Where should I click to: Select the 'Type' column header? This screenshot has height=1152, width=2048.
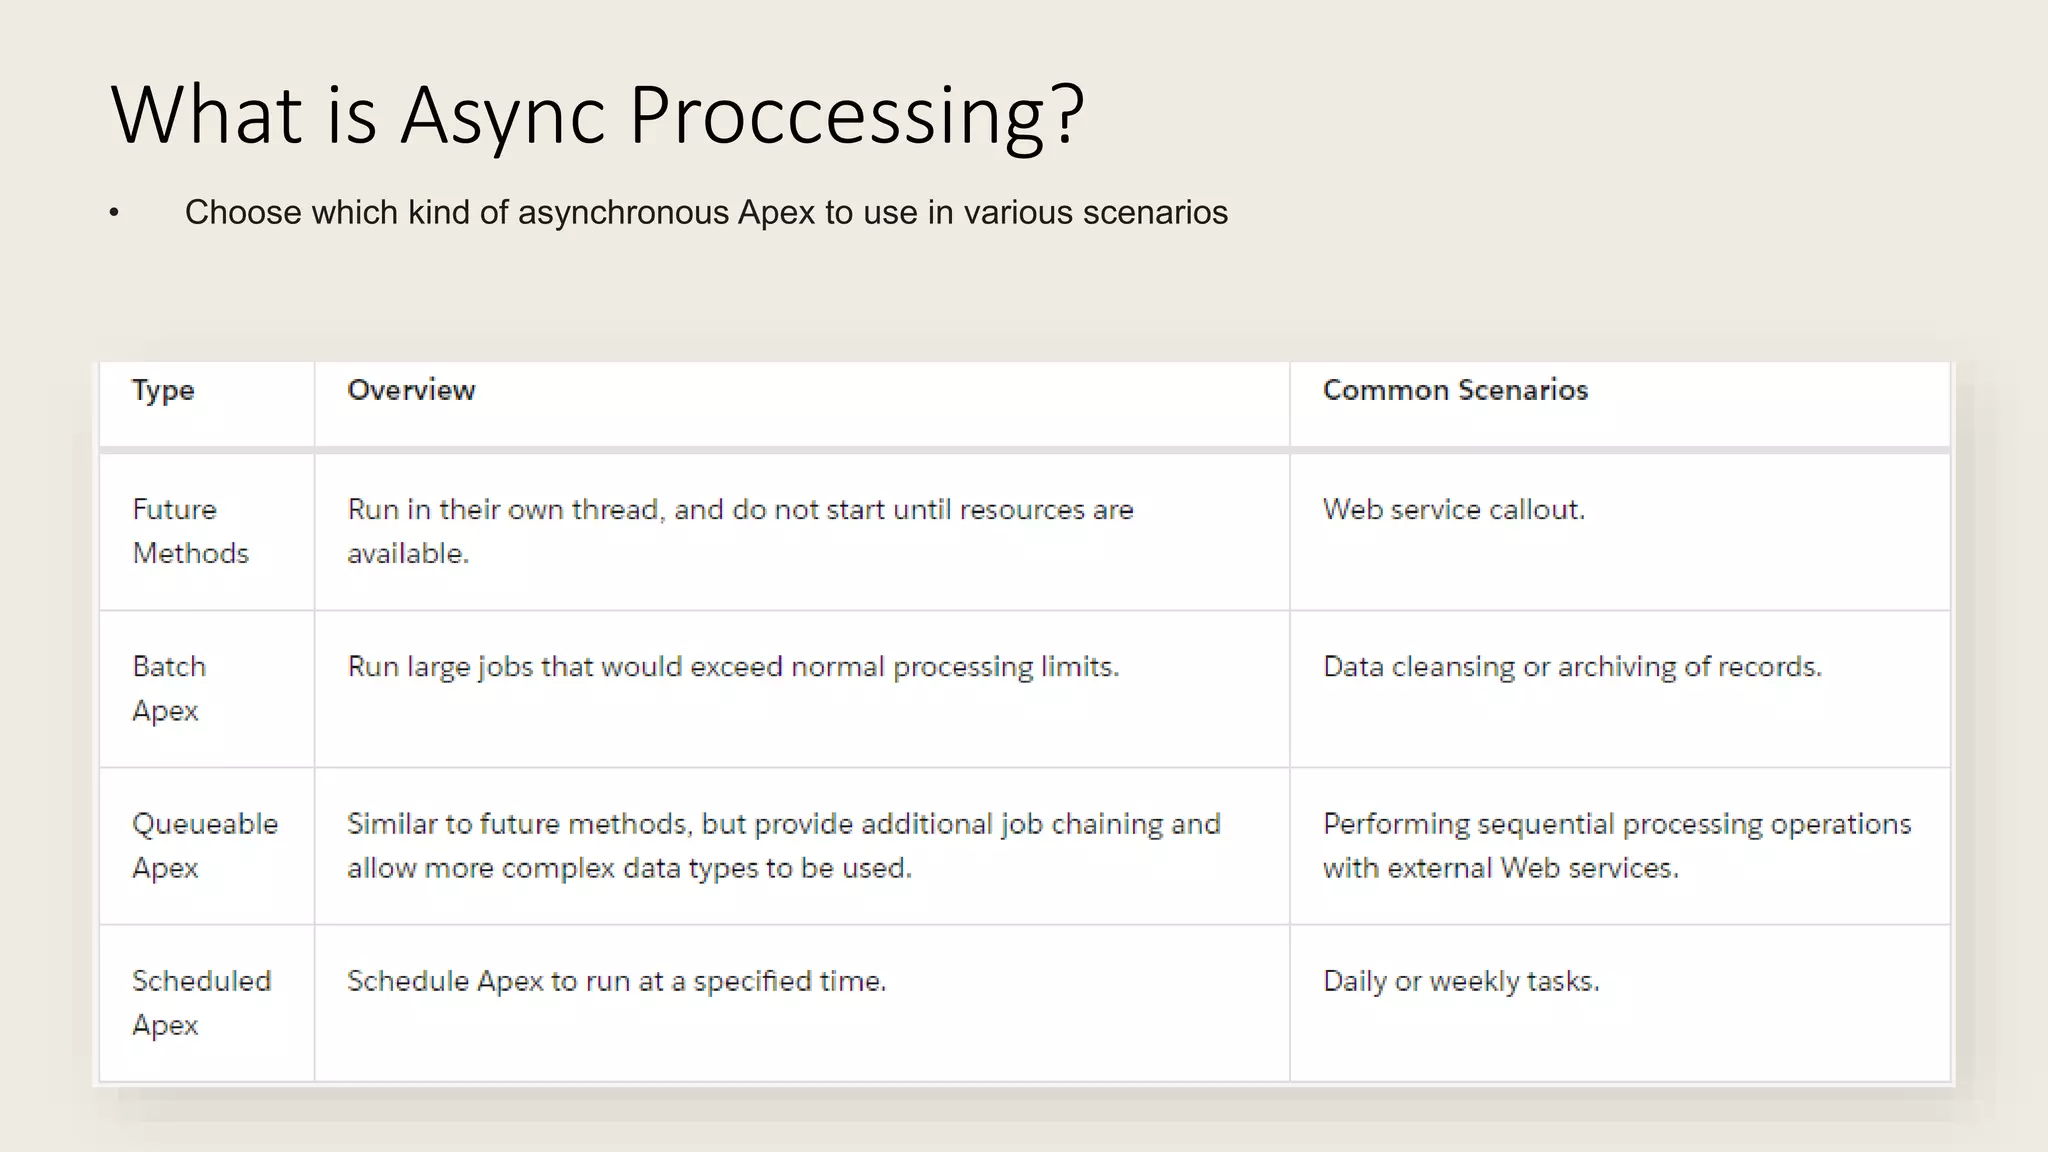(163, 390)
